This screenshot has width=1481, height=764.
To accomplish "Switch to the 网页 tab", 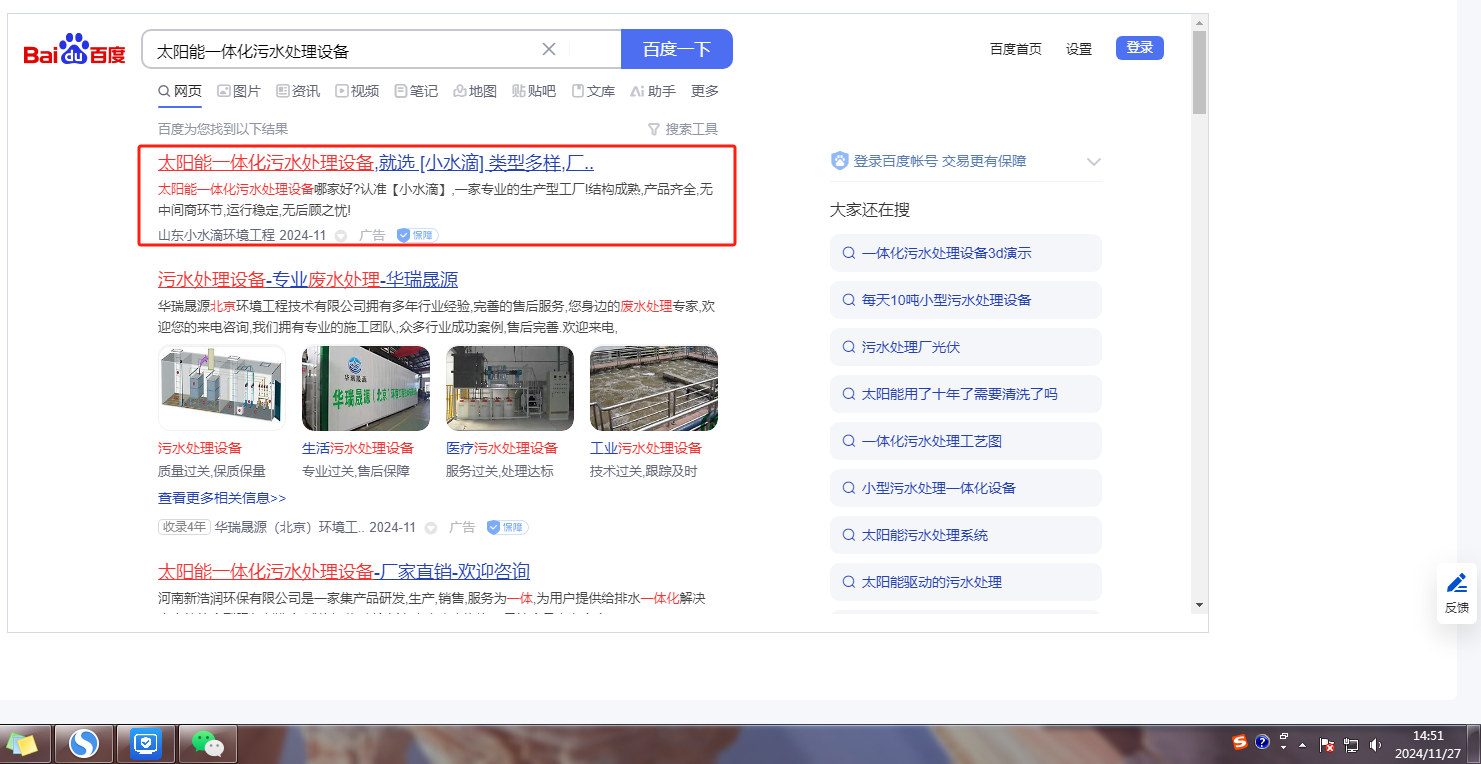I will 180,91.
